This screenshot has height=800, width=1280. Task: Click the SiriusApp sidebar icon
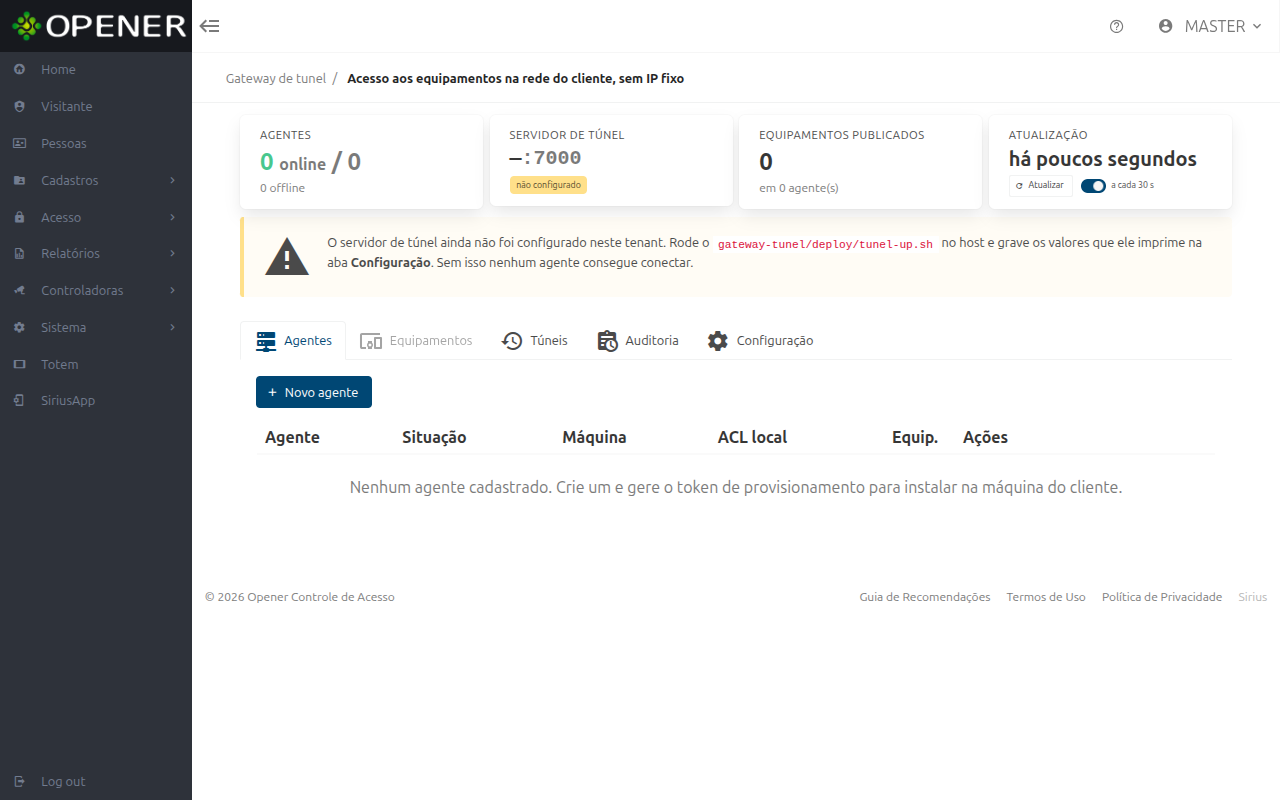19,400
